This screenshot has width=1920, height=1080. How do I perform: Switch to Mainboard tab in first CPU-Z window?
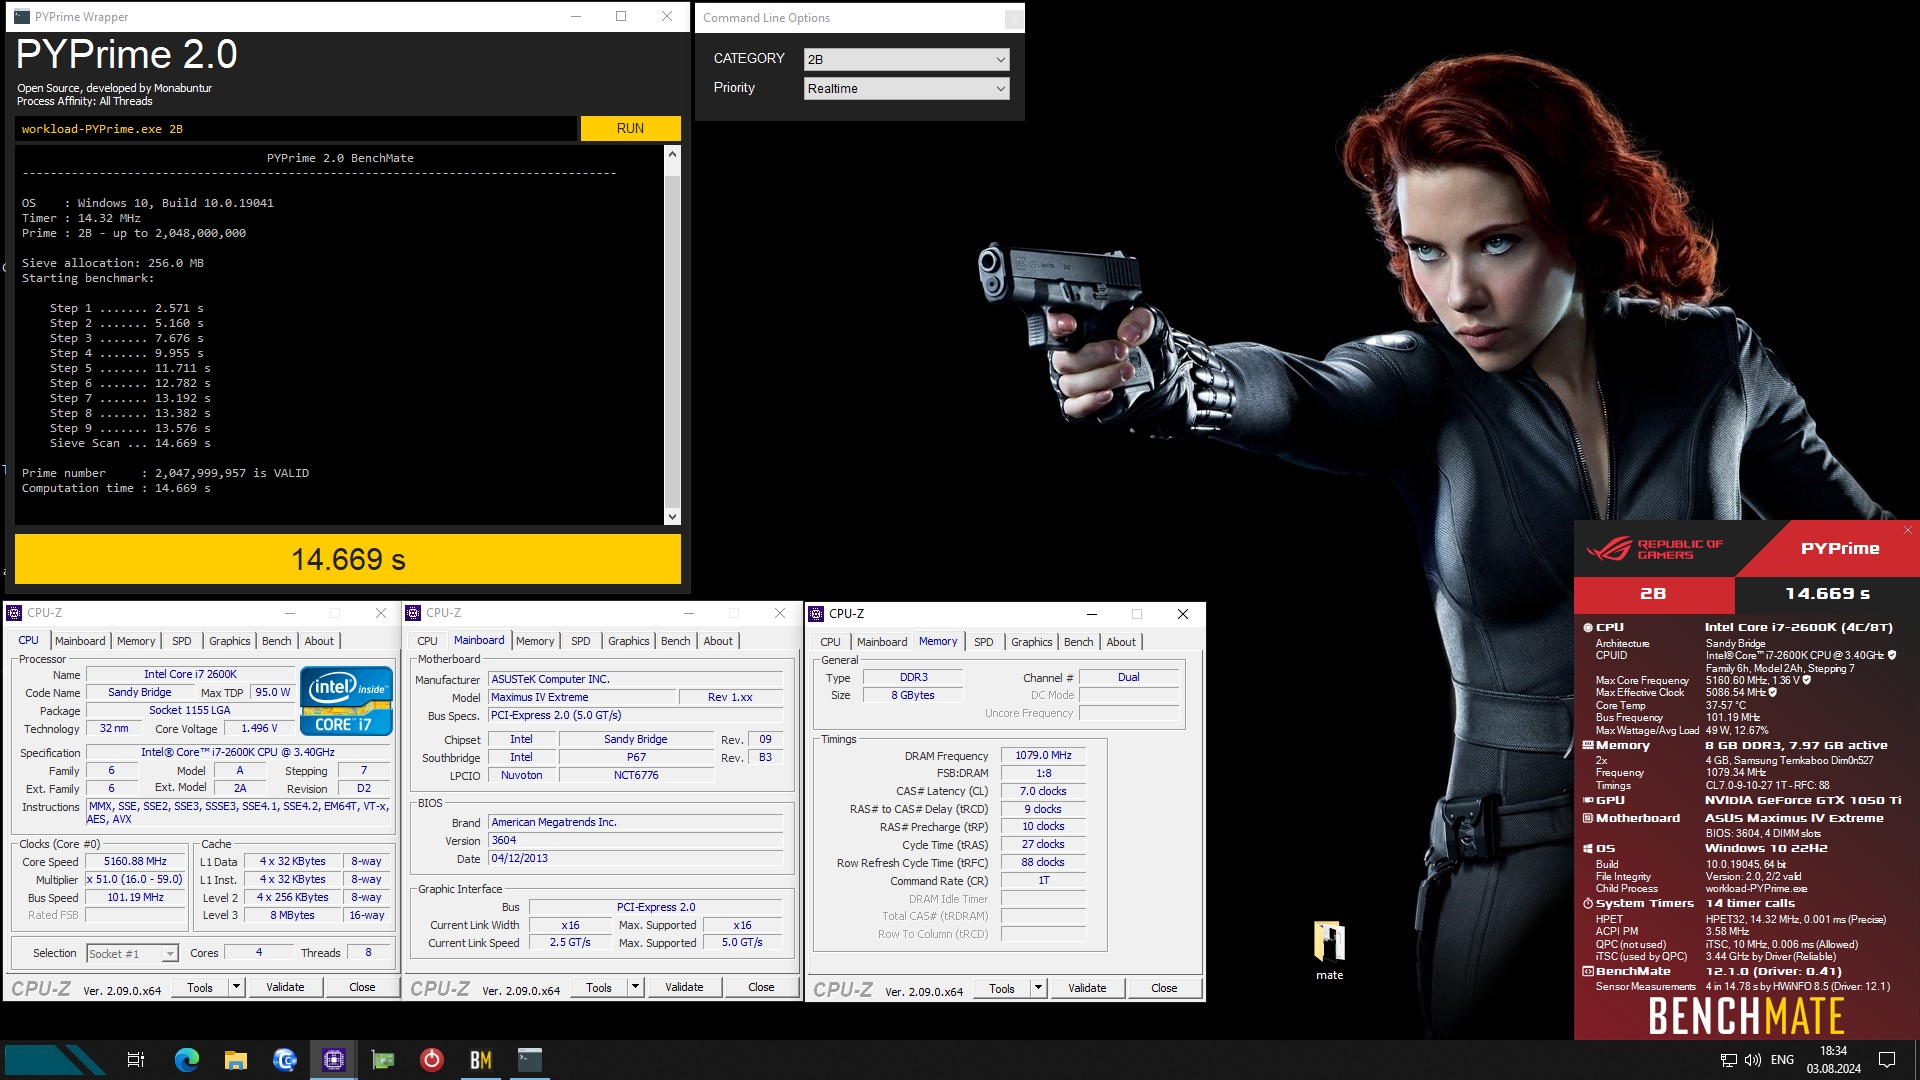click(x=80, y=641)
